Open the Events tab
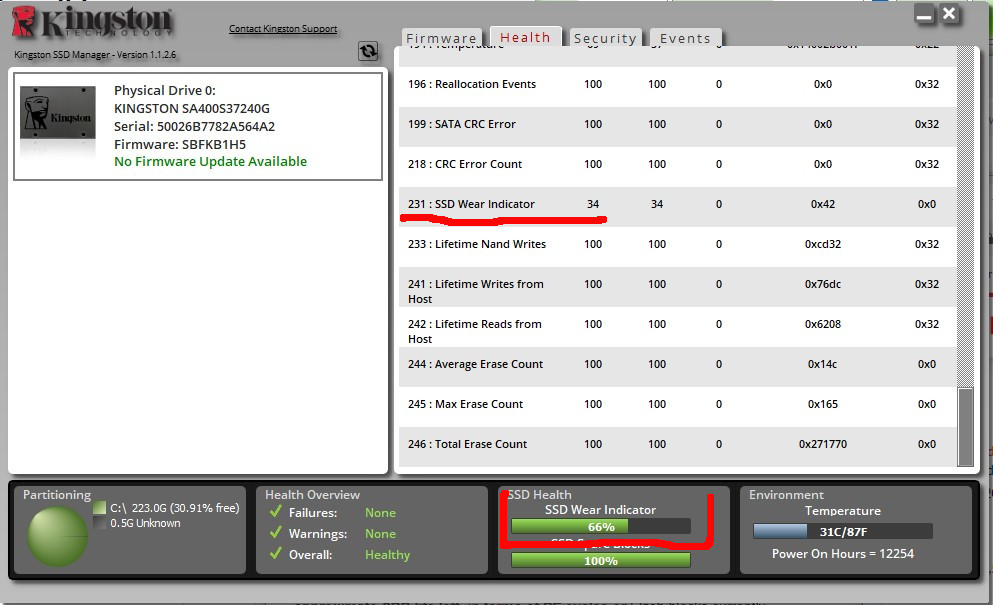 point(685,38)
